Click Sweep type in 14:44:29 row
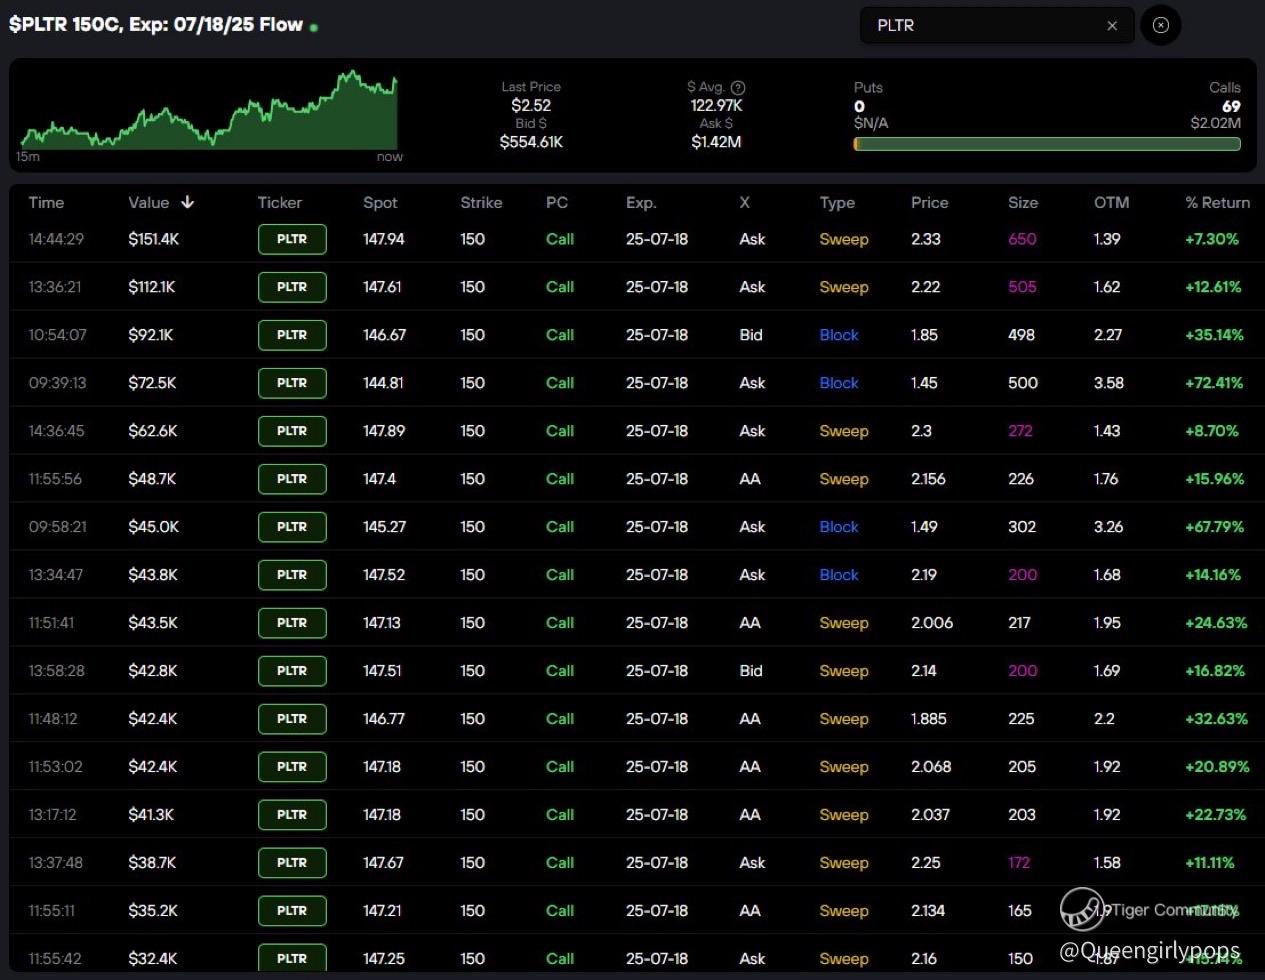Screen dimensions: 1265x980 [844, 239]
